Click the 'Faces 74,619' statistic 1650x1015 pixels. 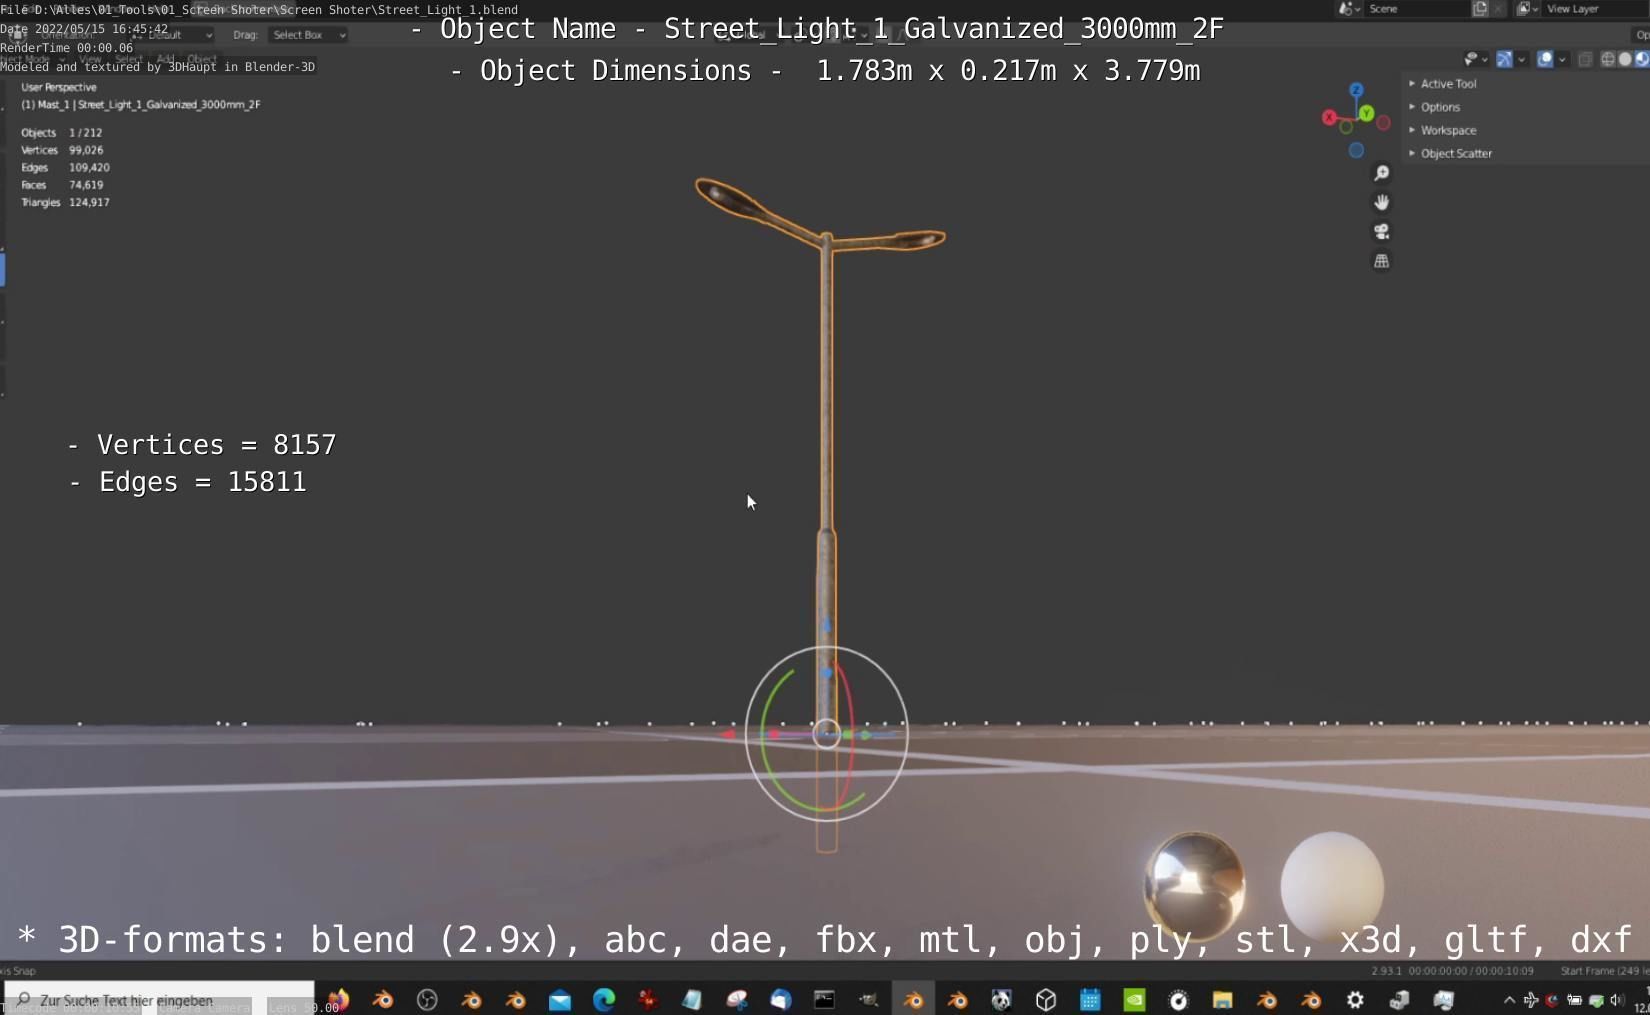[62, 185]
